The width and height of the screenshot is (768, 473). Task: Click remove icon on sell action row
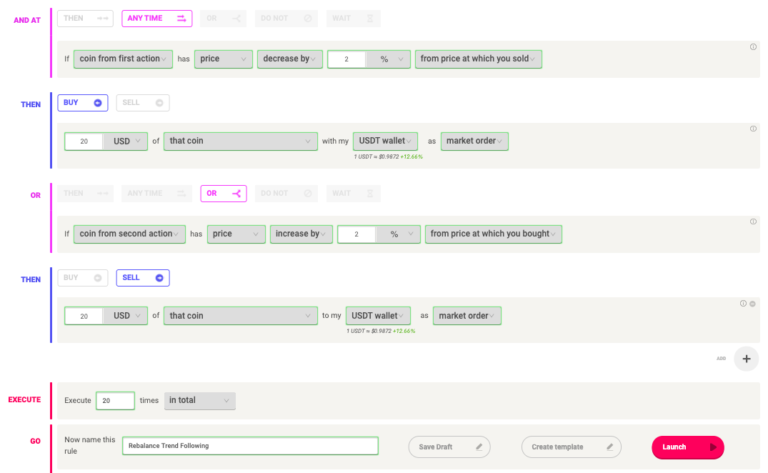tap(753, 304)
